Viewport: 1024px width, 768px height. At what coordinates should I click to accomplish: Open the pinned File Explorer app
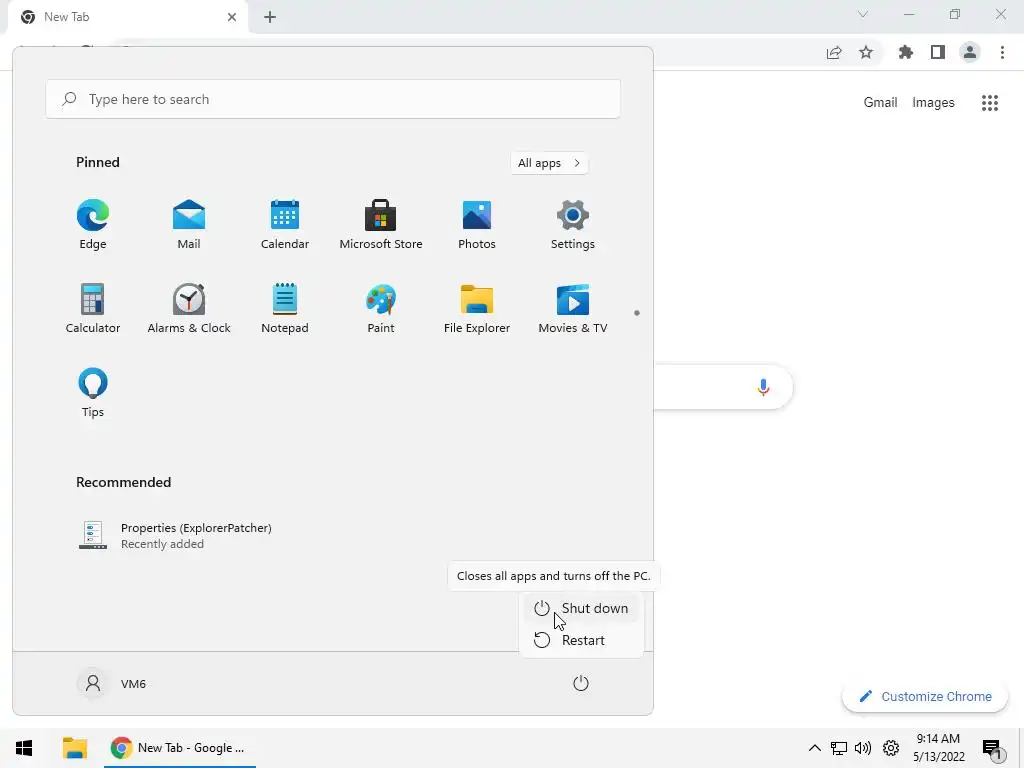(477, 308)
